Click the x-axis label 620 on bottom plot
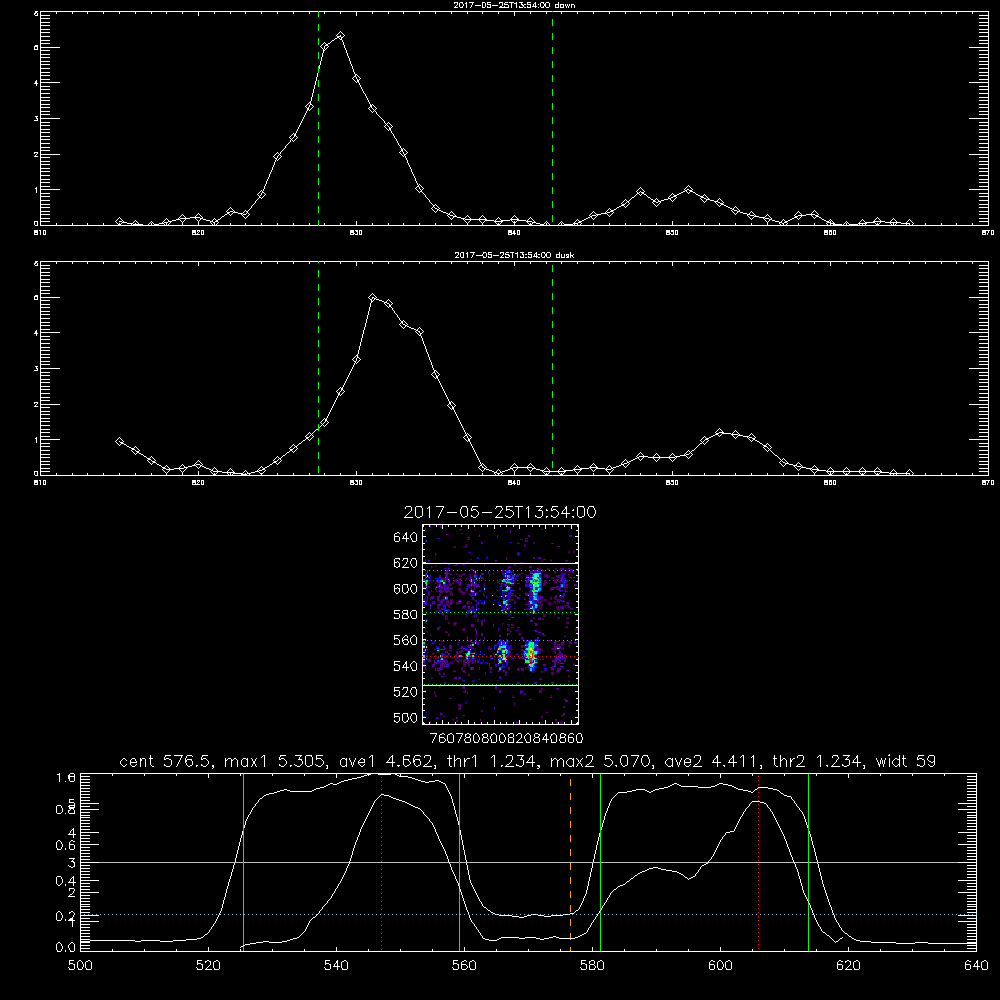 click(x=849, y=966)
